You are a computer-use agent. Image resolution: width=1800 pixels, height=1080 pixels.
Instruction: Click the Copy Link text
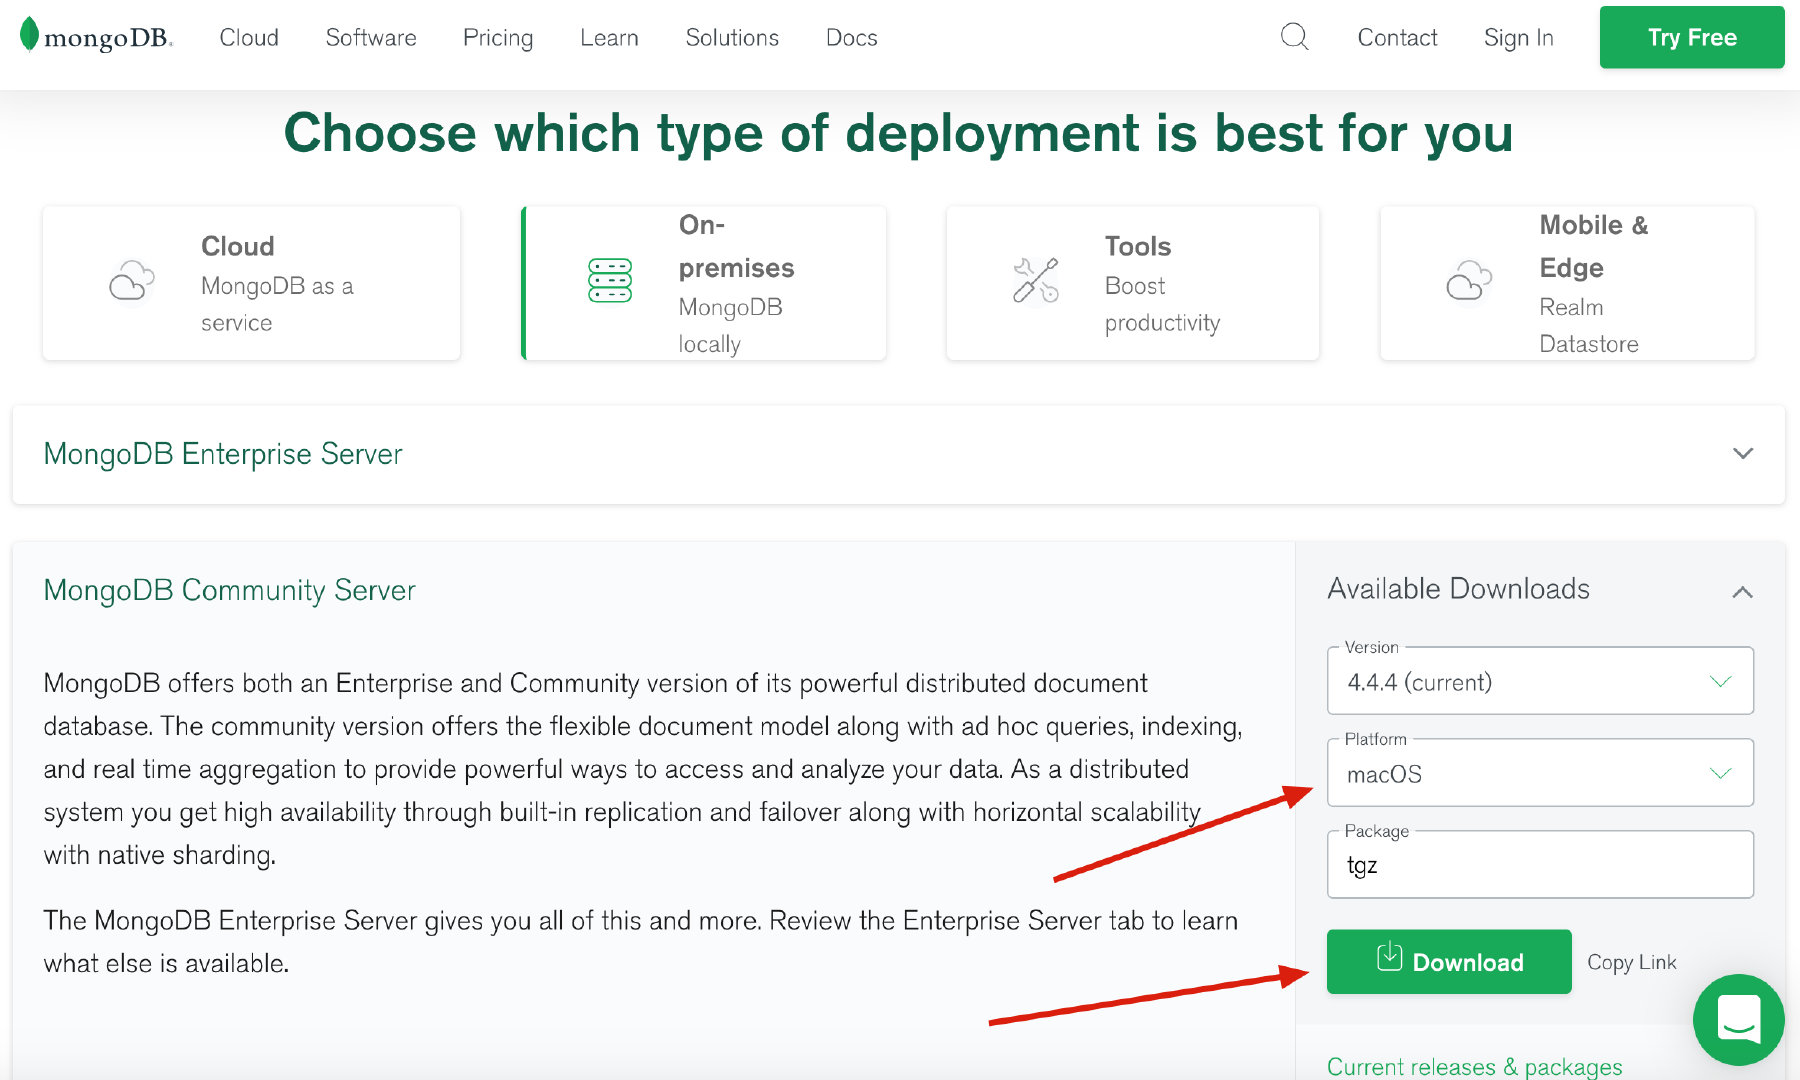(x=1632, y=962)
